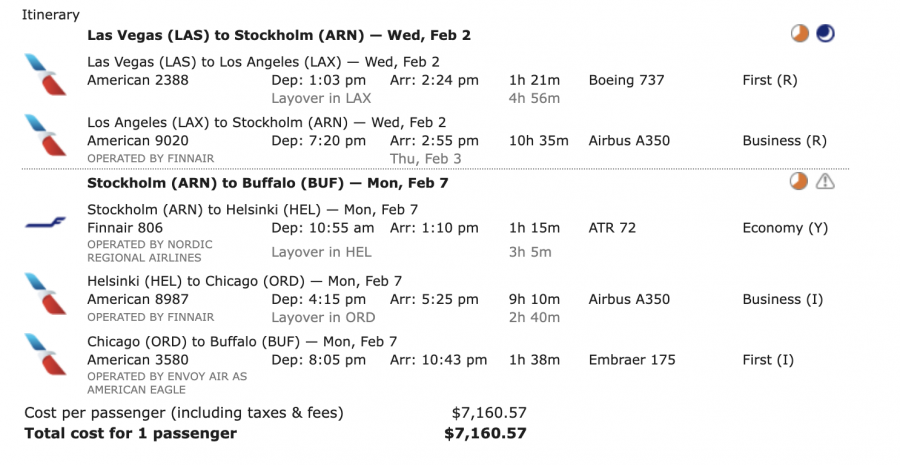Click the warning triangle icon for the Stockholm to Buffalo trip
The width and height of the screenshot is (900, 465).
click(x=825, y=182)
